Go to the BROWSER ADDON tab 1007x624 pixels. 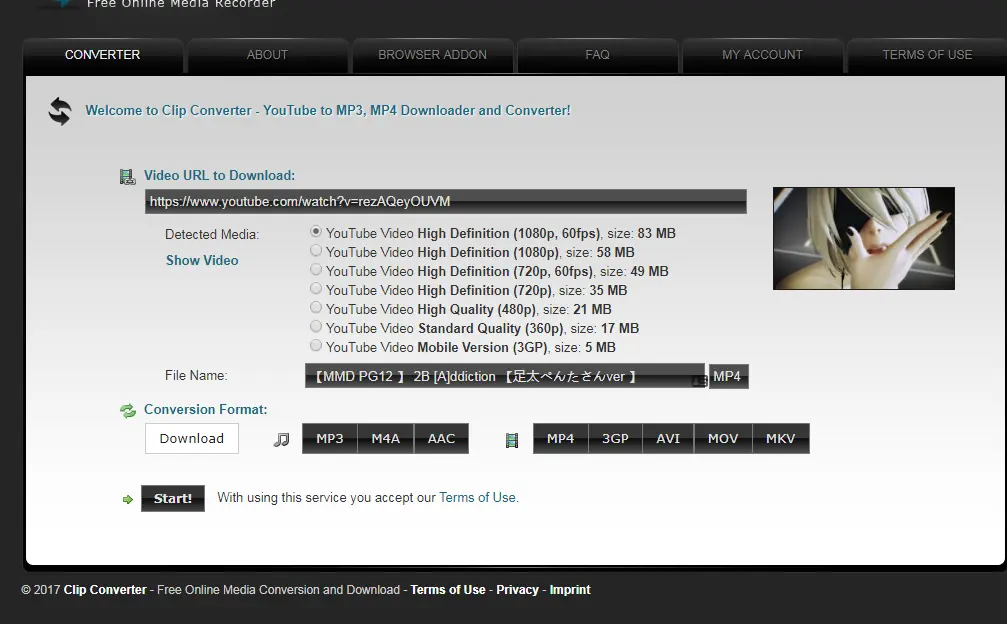432,55
